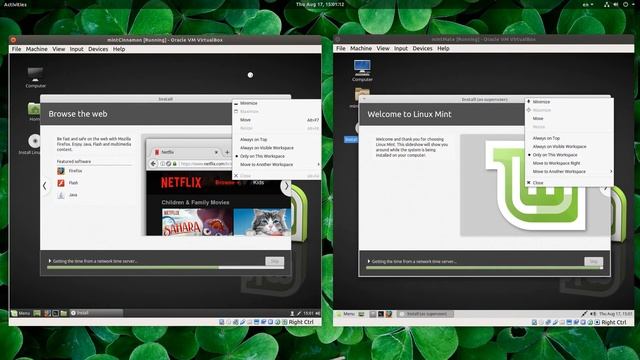The width and height of the screenshot is (640, 360).
Task: Launch Firefox from MATE panel launcher
Action: [x=389, y=314]
